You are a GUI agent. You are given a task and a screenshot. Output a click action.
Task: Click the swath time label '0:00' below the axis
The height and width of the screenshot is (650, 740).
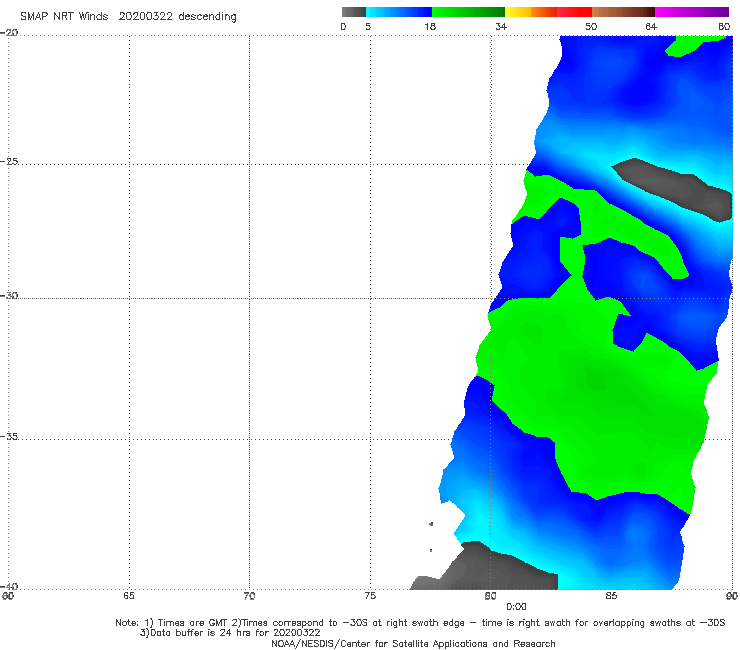pyautogui.click(x=516, y=607)
